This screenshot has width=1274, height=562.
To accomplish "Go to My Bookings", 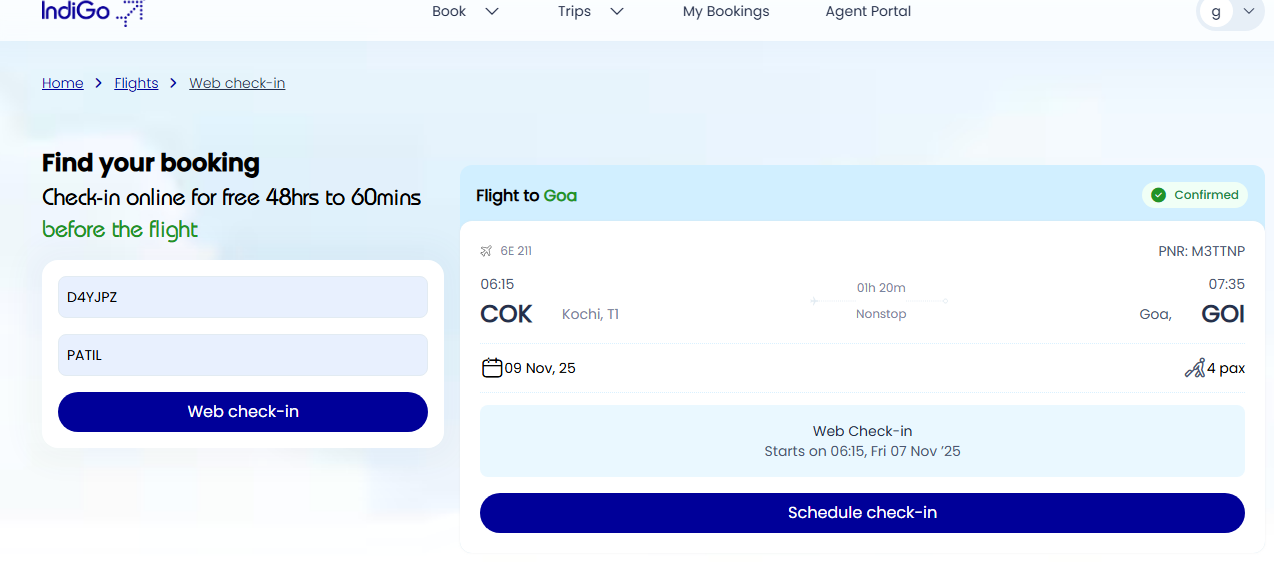I will pyautogui.click(x=726, y=12).
